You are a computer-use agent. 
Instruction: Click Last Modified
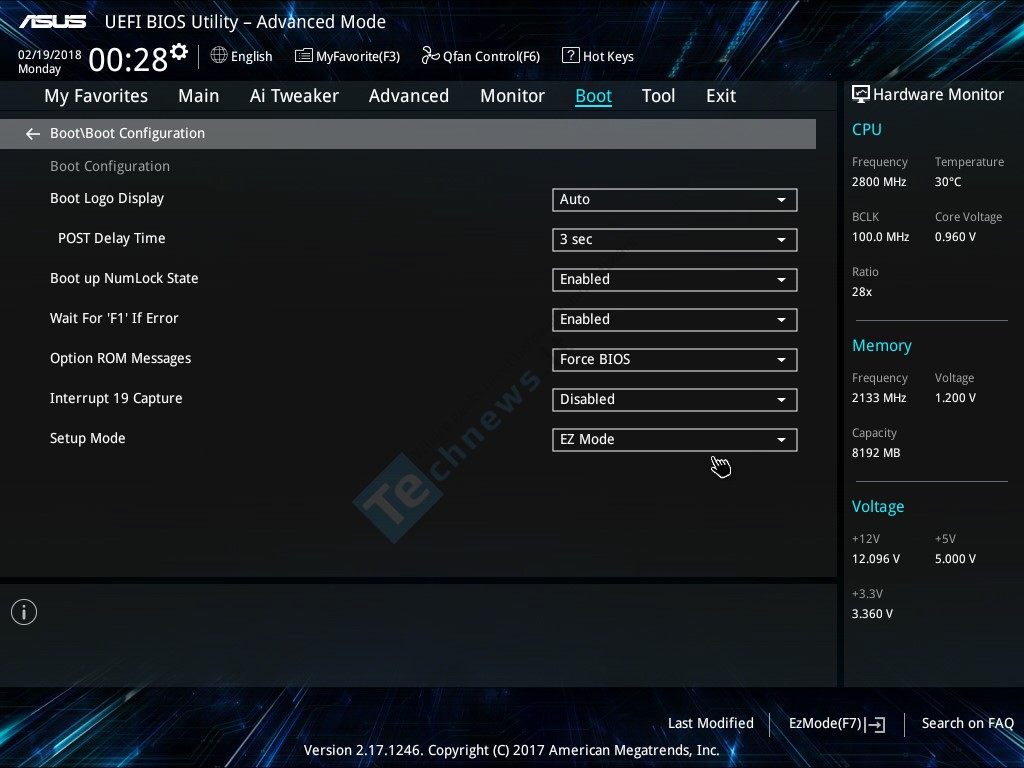(x=711, y=723)
